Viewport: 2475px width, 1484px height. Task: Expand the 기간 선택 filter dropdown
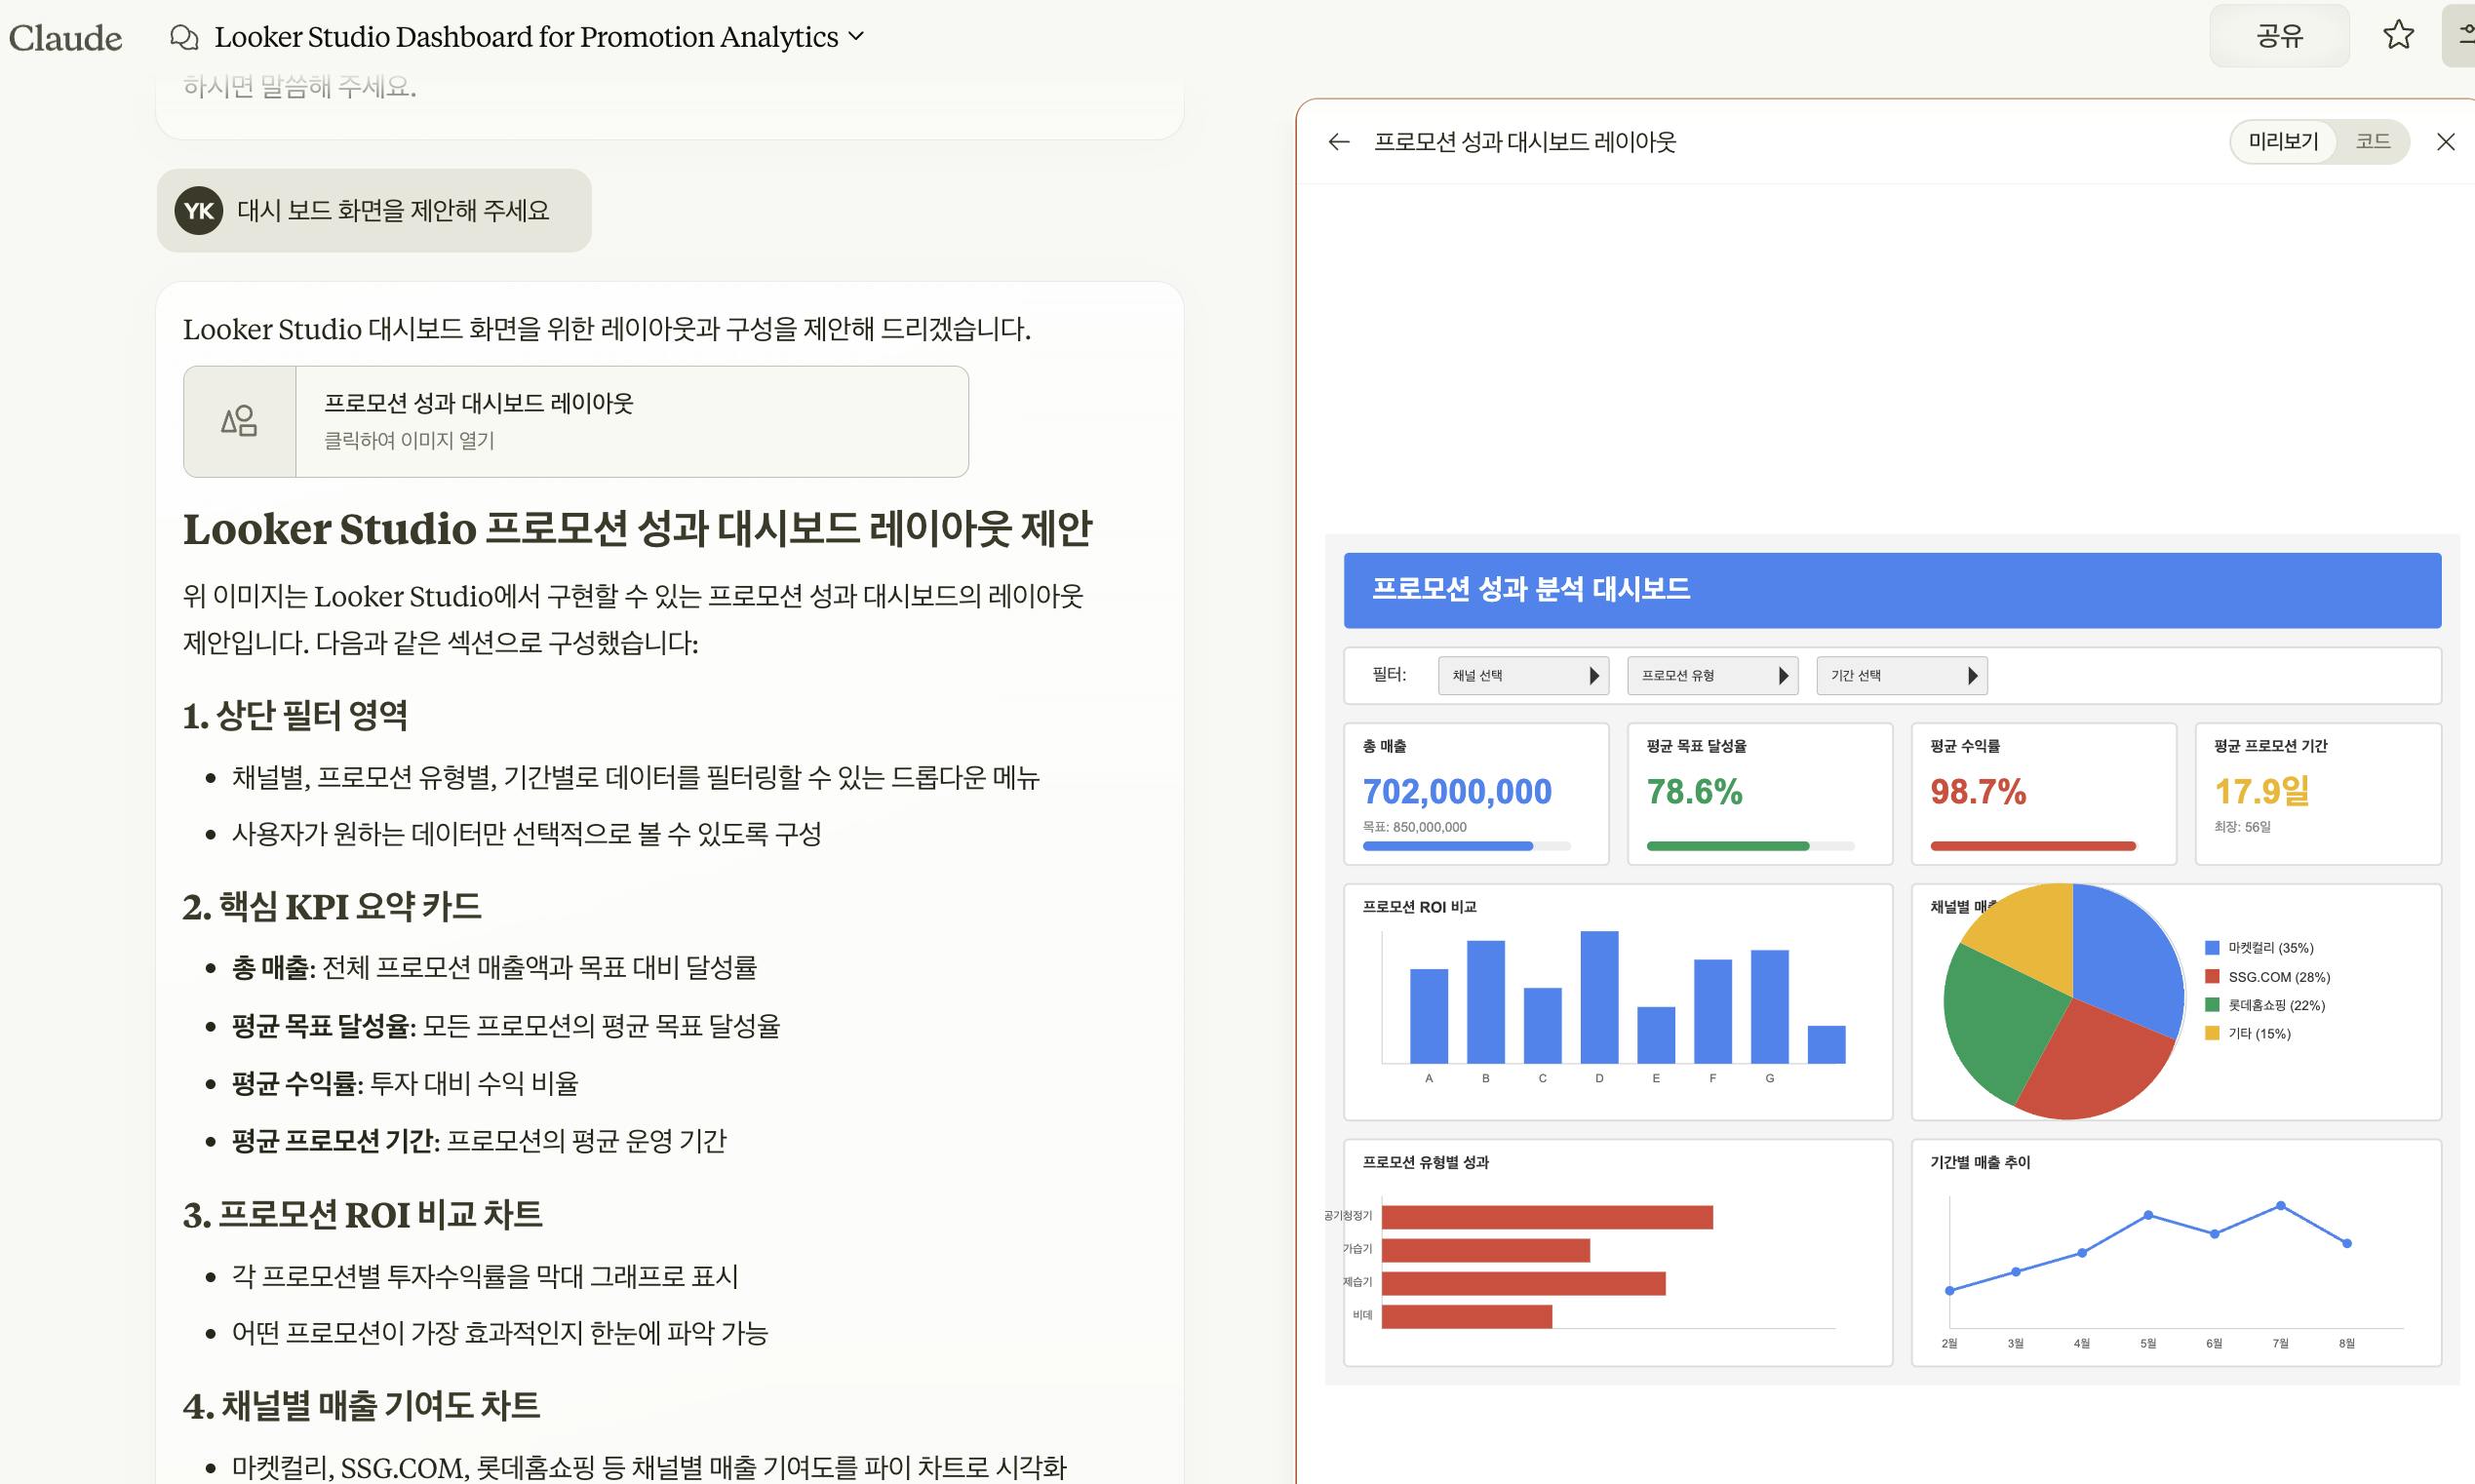coord(1901,676)
